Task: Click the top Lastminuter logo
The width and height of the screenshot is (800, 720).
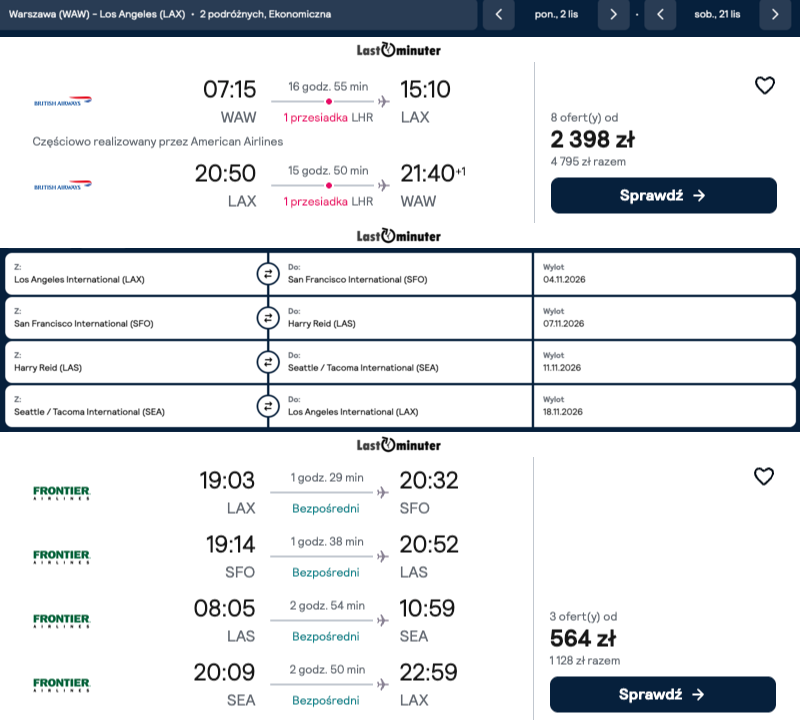Action: 398,49
